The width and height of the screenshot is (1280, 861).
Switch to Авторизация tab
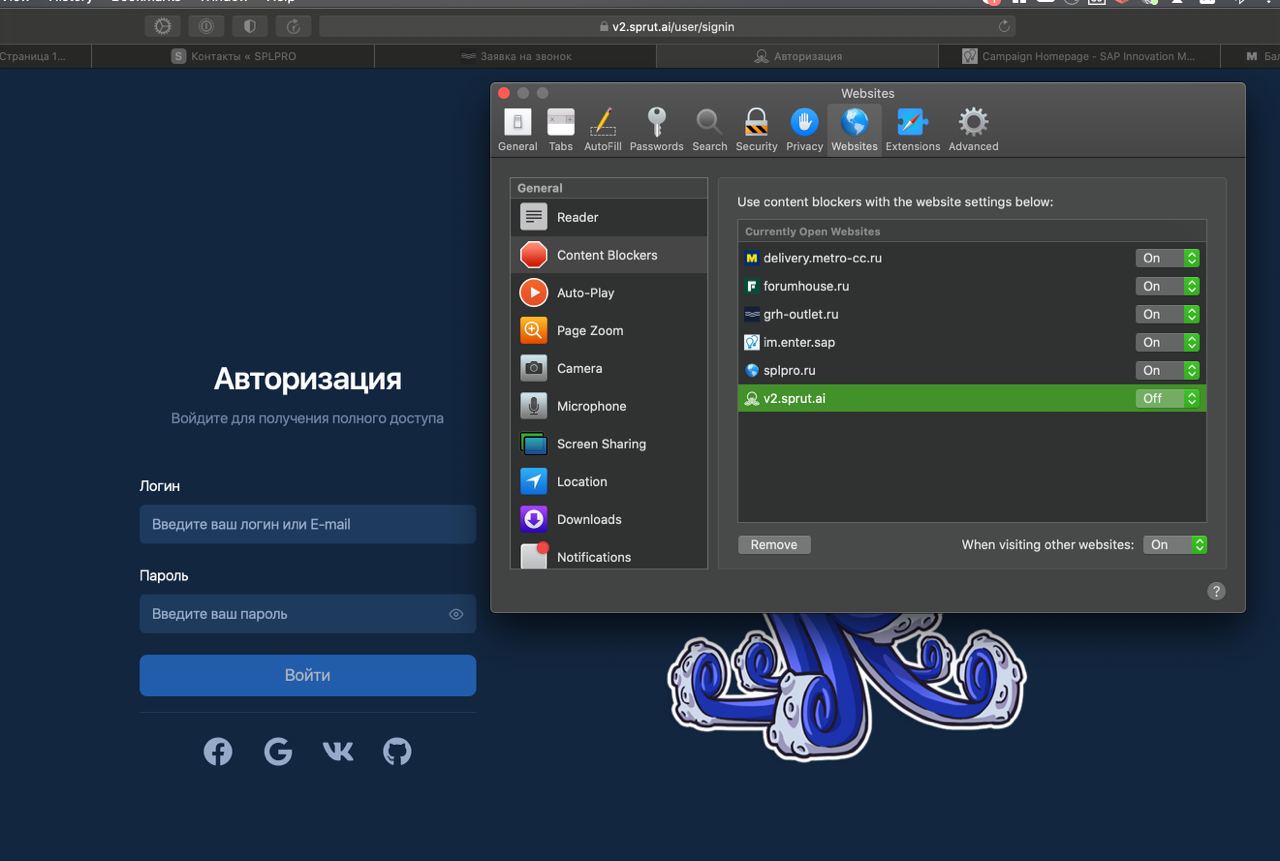[x=798, y=56]
